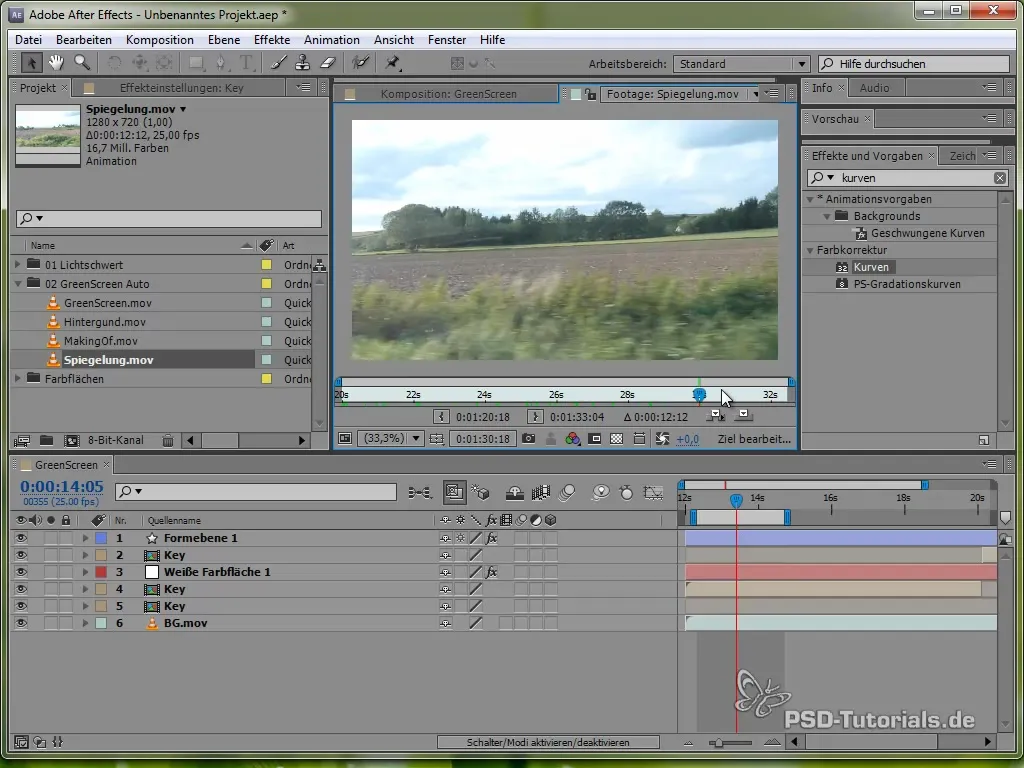Click the overlay edit icon

coord(743,415)
